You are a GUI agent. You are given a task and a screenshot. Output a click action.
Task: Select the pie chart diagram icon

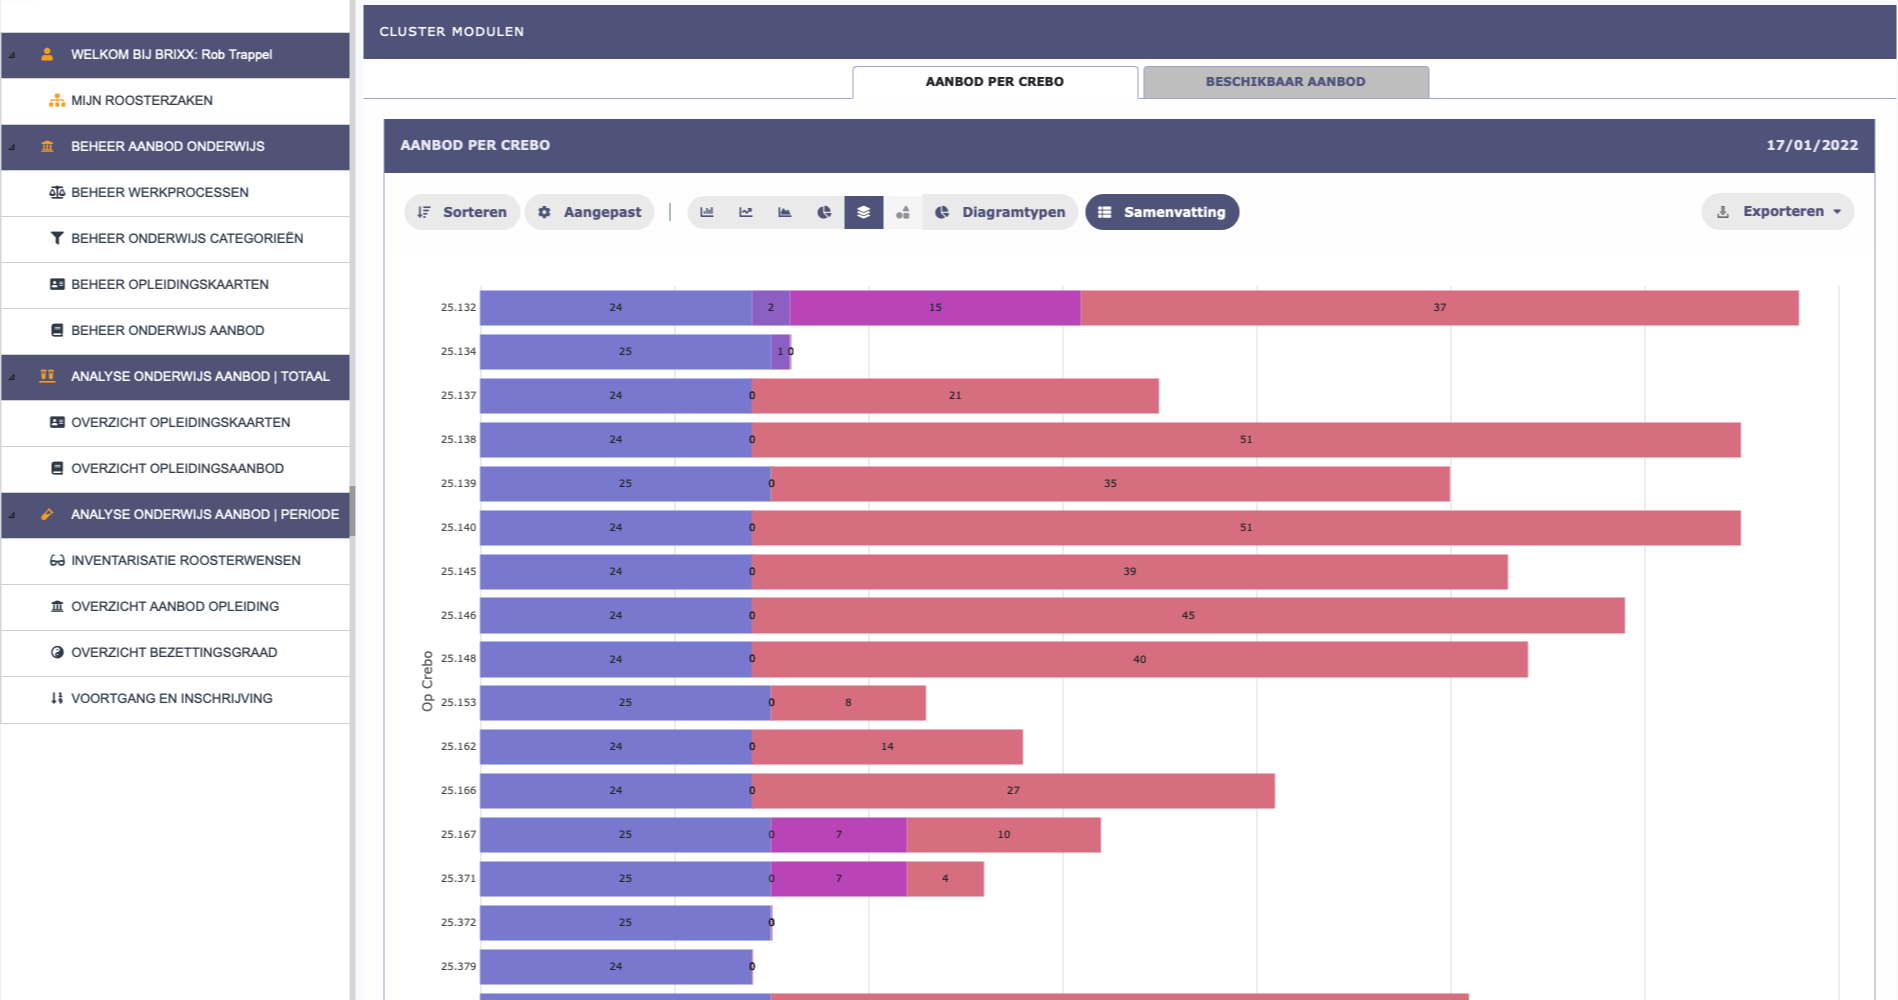pyautogui.click(x=824, y=212)
